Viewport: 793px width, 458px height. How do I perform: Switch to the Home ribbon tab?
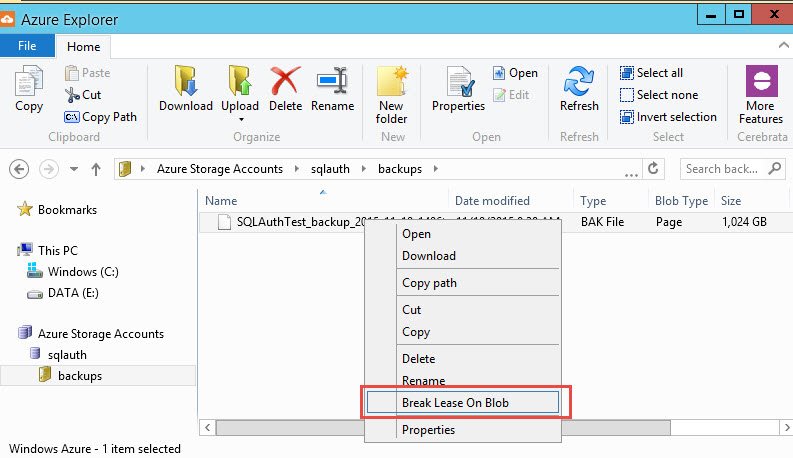click(83, 47)
